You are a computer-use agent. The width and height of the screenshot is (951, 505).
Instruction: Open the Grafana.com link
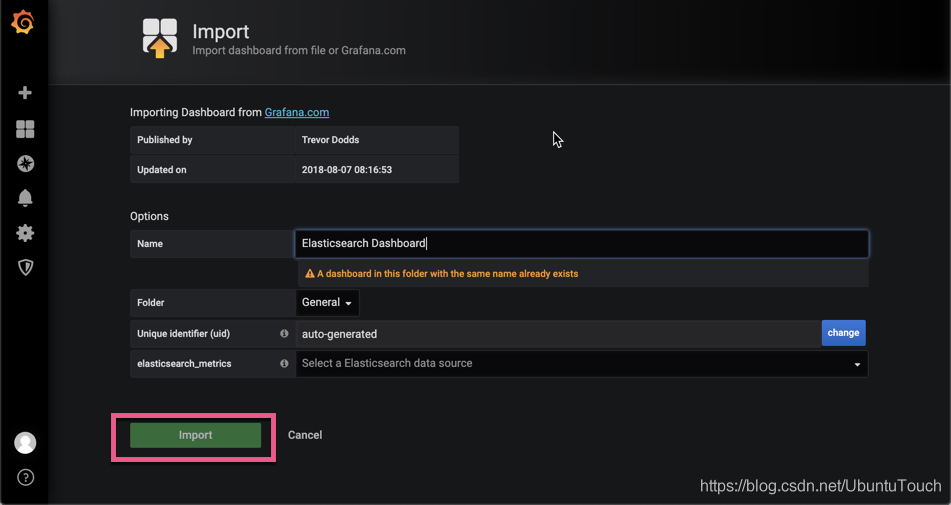click(x=297, y=112)
